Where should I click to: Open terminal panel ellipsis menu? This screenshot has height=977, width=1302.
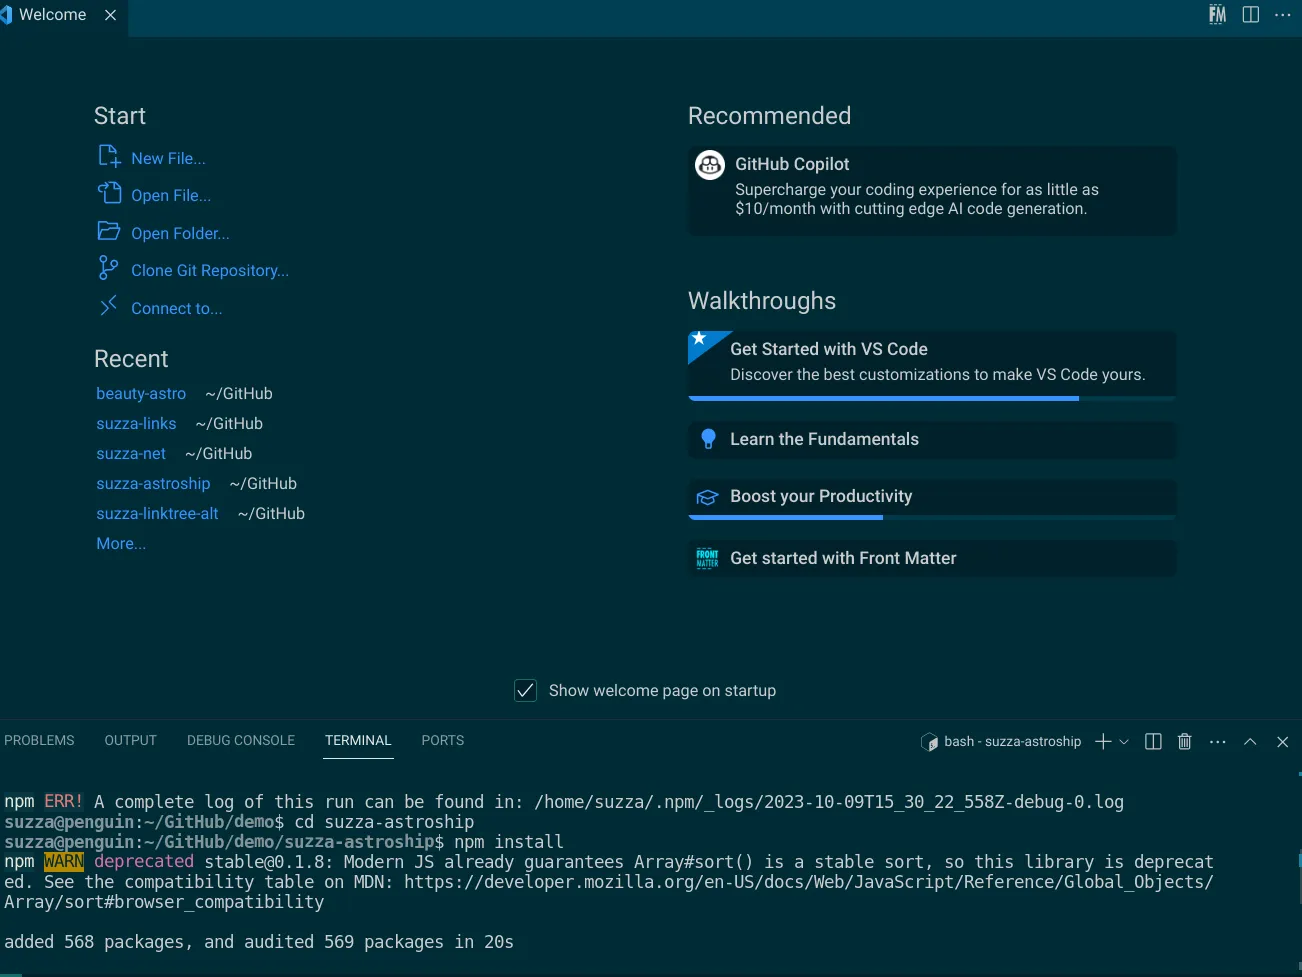[x=1217, y=742]
